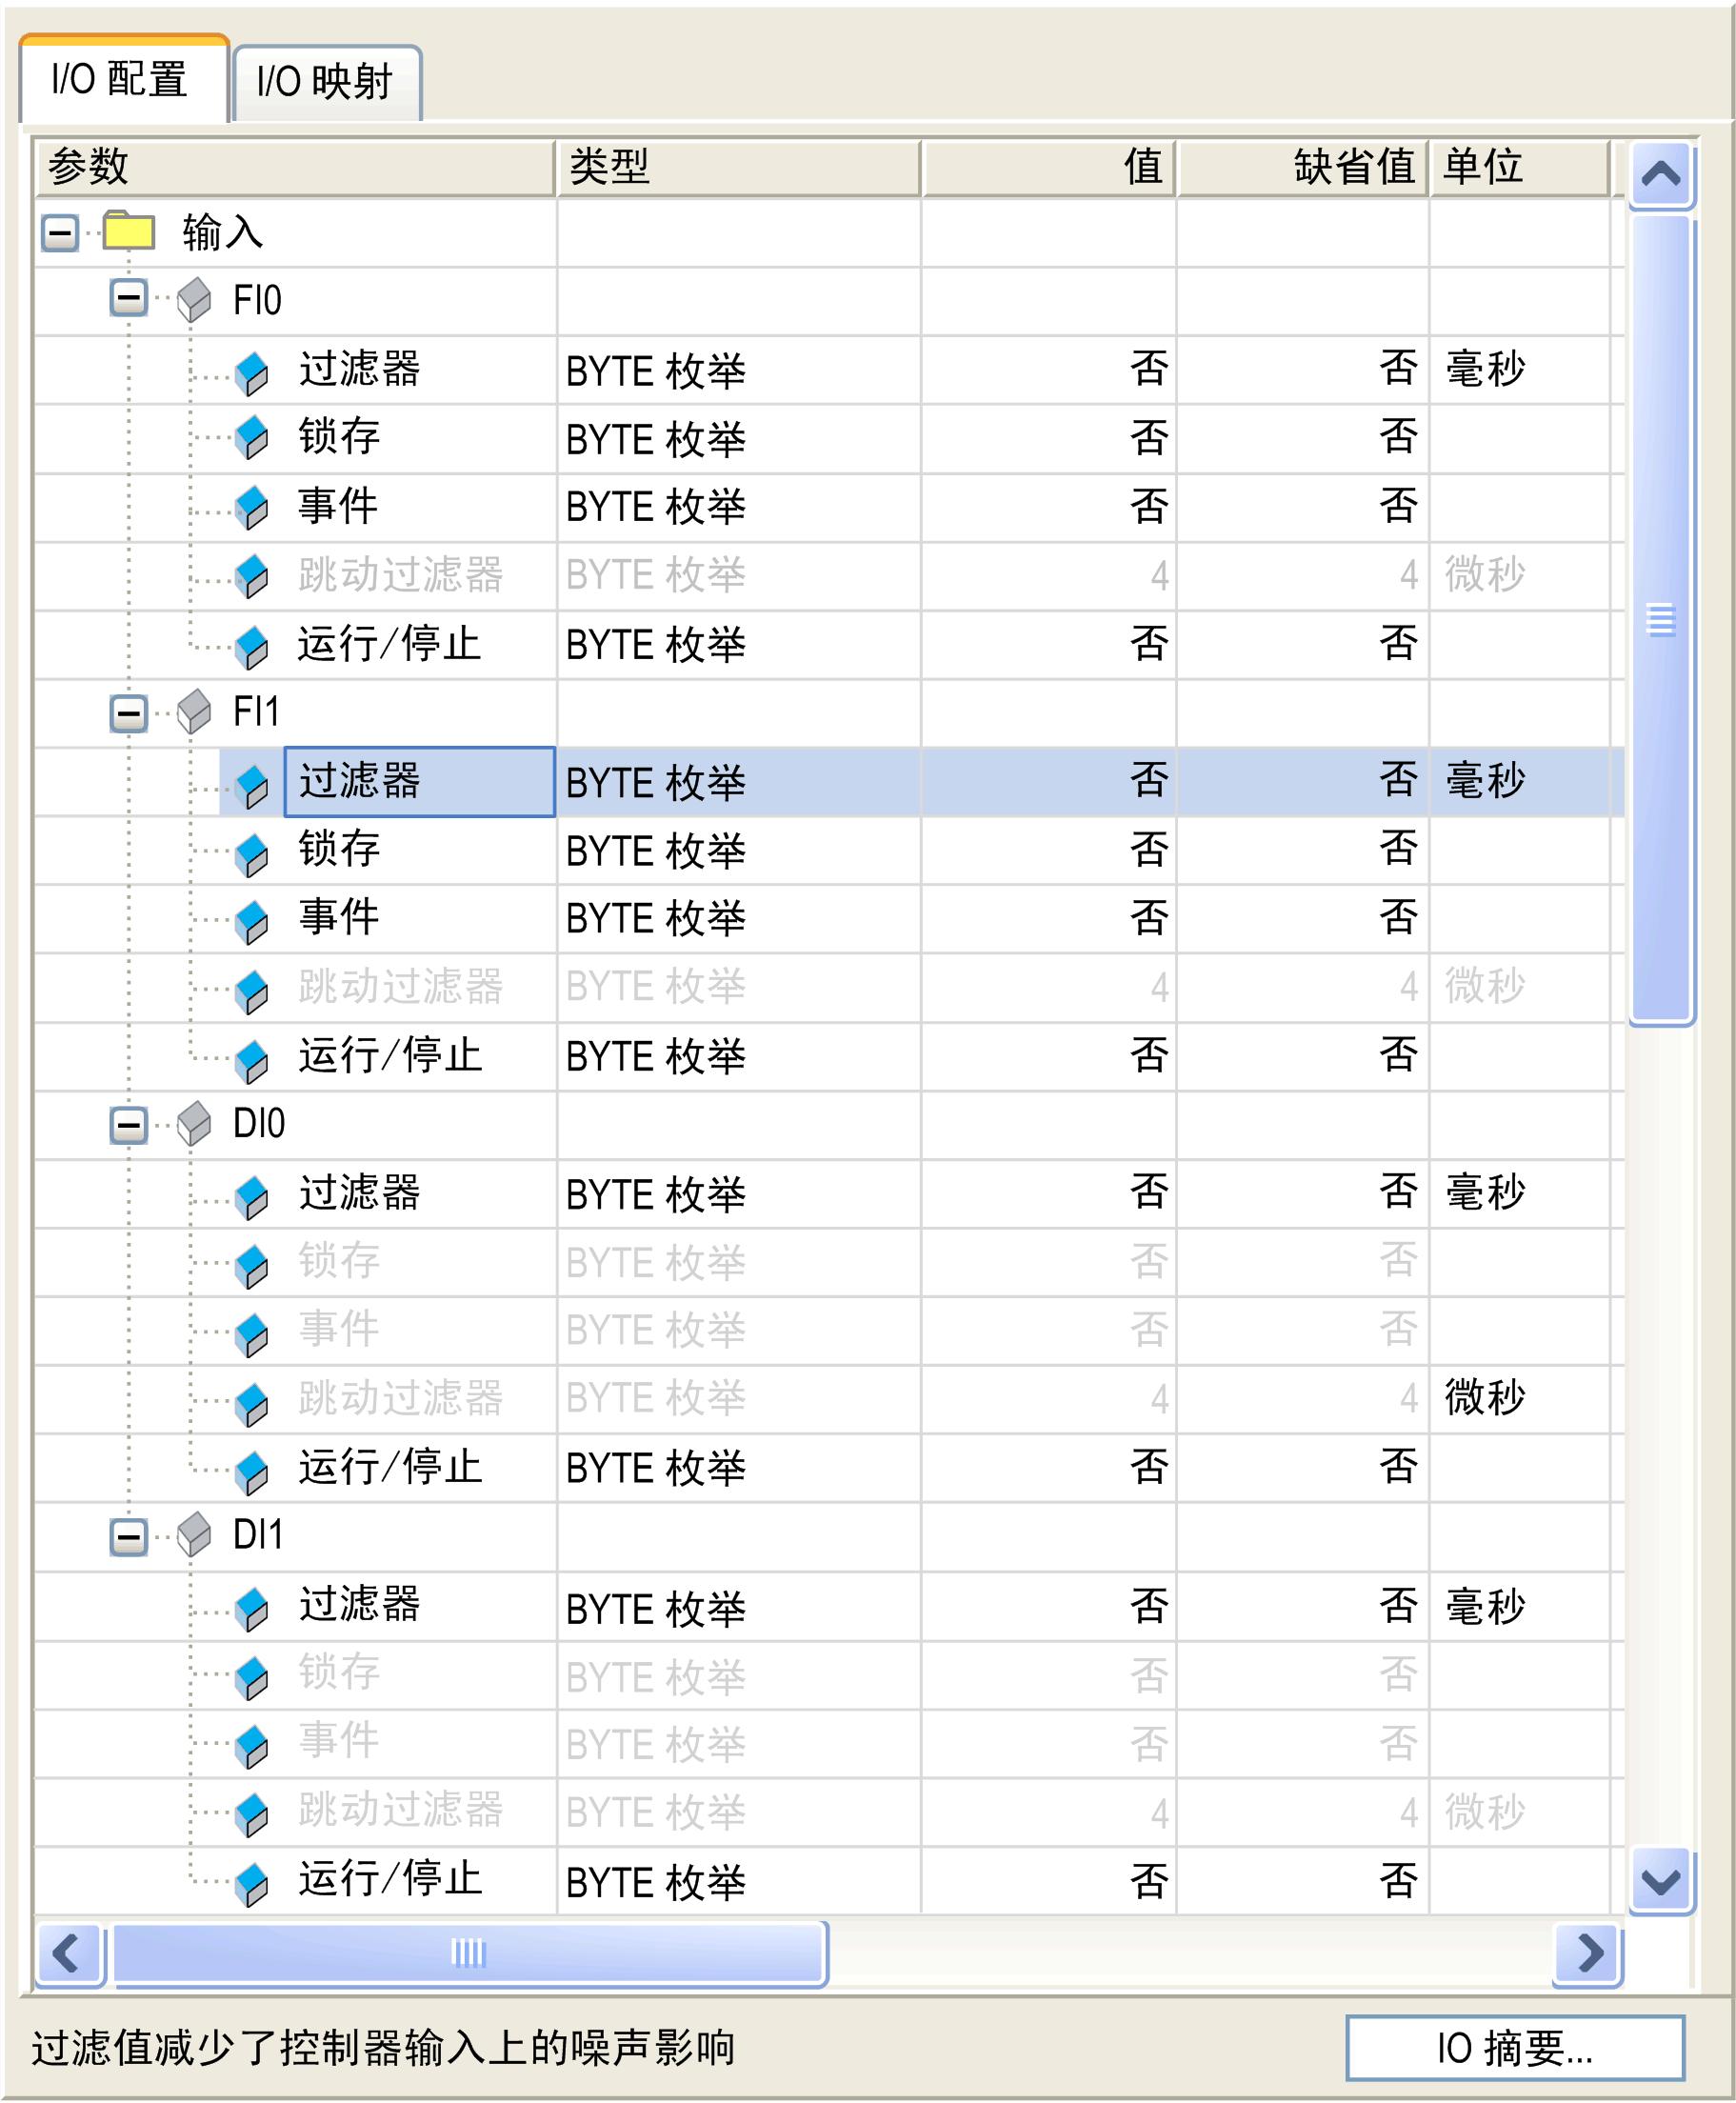Viewport: 1736px width, 2103px height.
Task: Click the yellow 输入 folder icon
Action: tap(128, 231)
